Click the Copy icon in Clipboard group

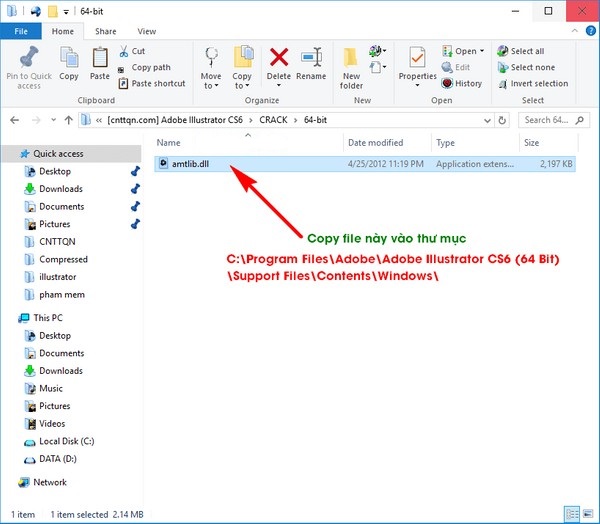[x=69, y=60]
